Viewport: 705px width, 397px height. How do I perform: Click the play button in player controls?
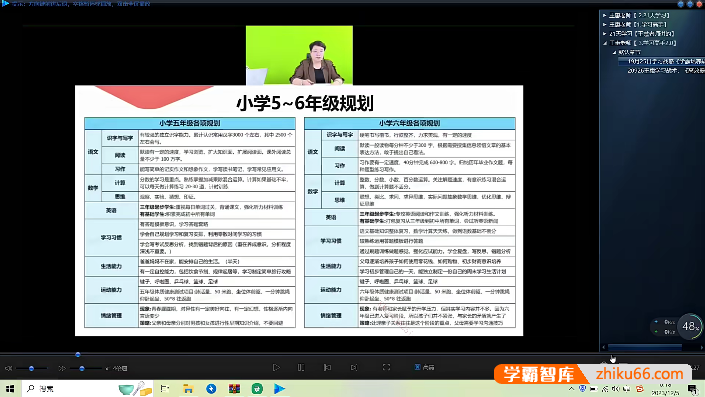point(276,367)
